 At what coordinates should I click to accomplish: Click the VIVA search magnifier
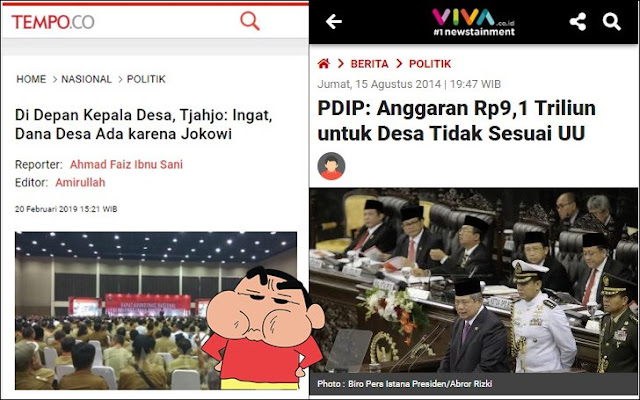(x=611, y=22)
